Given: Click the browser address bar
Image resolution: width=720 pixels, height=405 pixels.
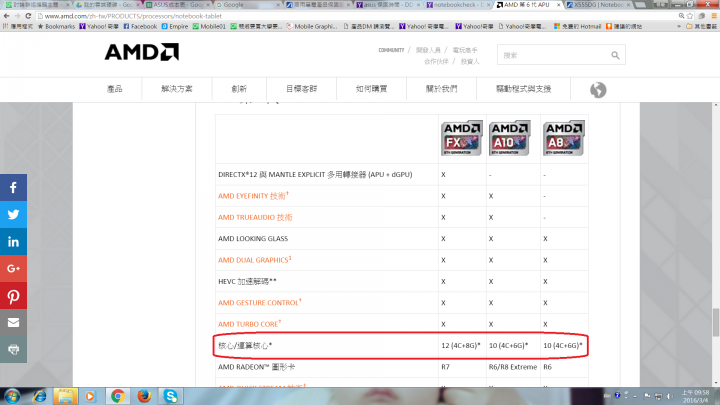Looking at the screenshot, I should (358, 16).
